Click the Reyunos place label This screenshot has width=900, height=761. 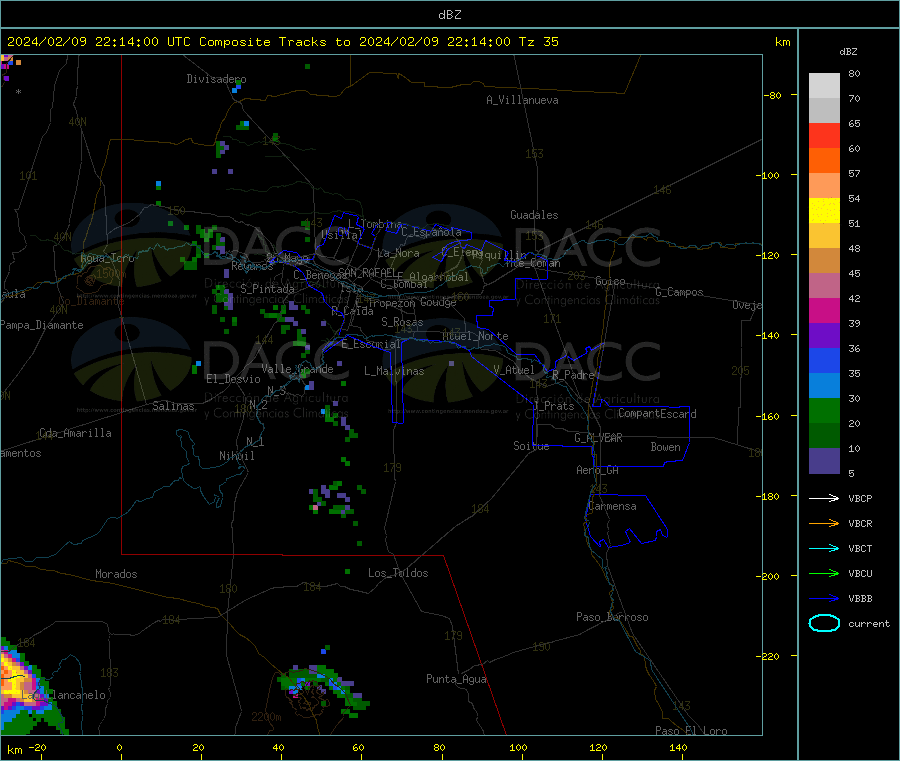(x=252, y=266)
